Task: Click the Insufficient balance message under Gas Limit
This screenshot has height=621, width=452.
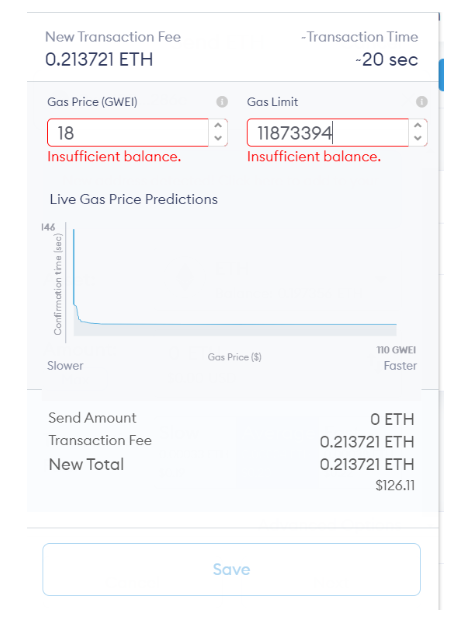Action: 314,157
